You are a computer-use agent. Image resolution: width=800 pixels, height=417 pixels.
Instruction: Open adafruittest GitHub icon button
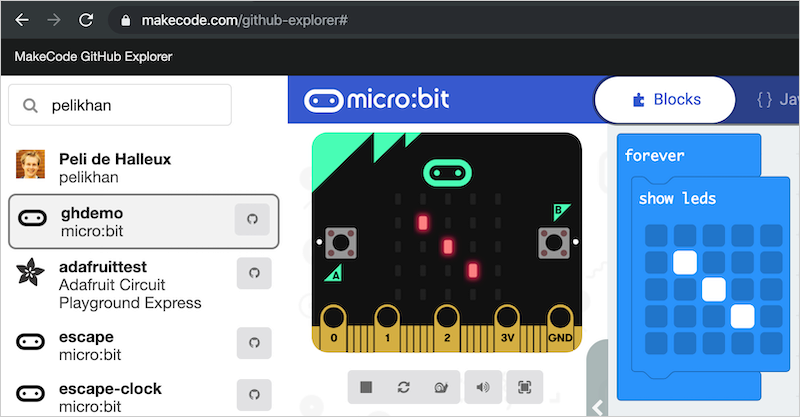pos(254,273)
